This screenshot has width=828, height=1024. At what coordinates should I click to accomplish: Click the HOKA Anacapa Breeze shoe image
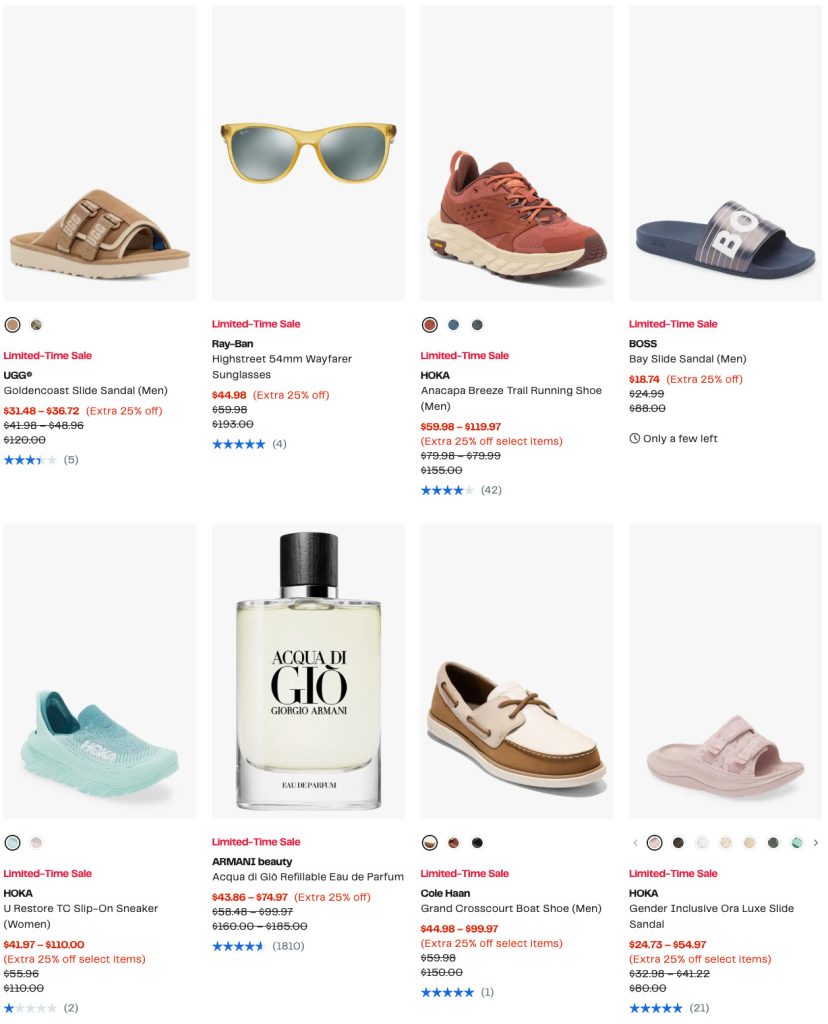(x=517, y=153)
